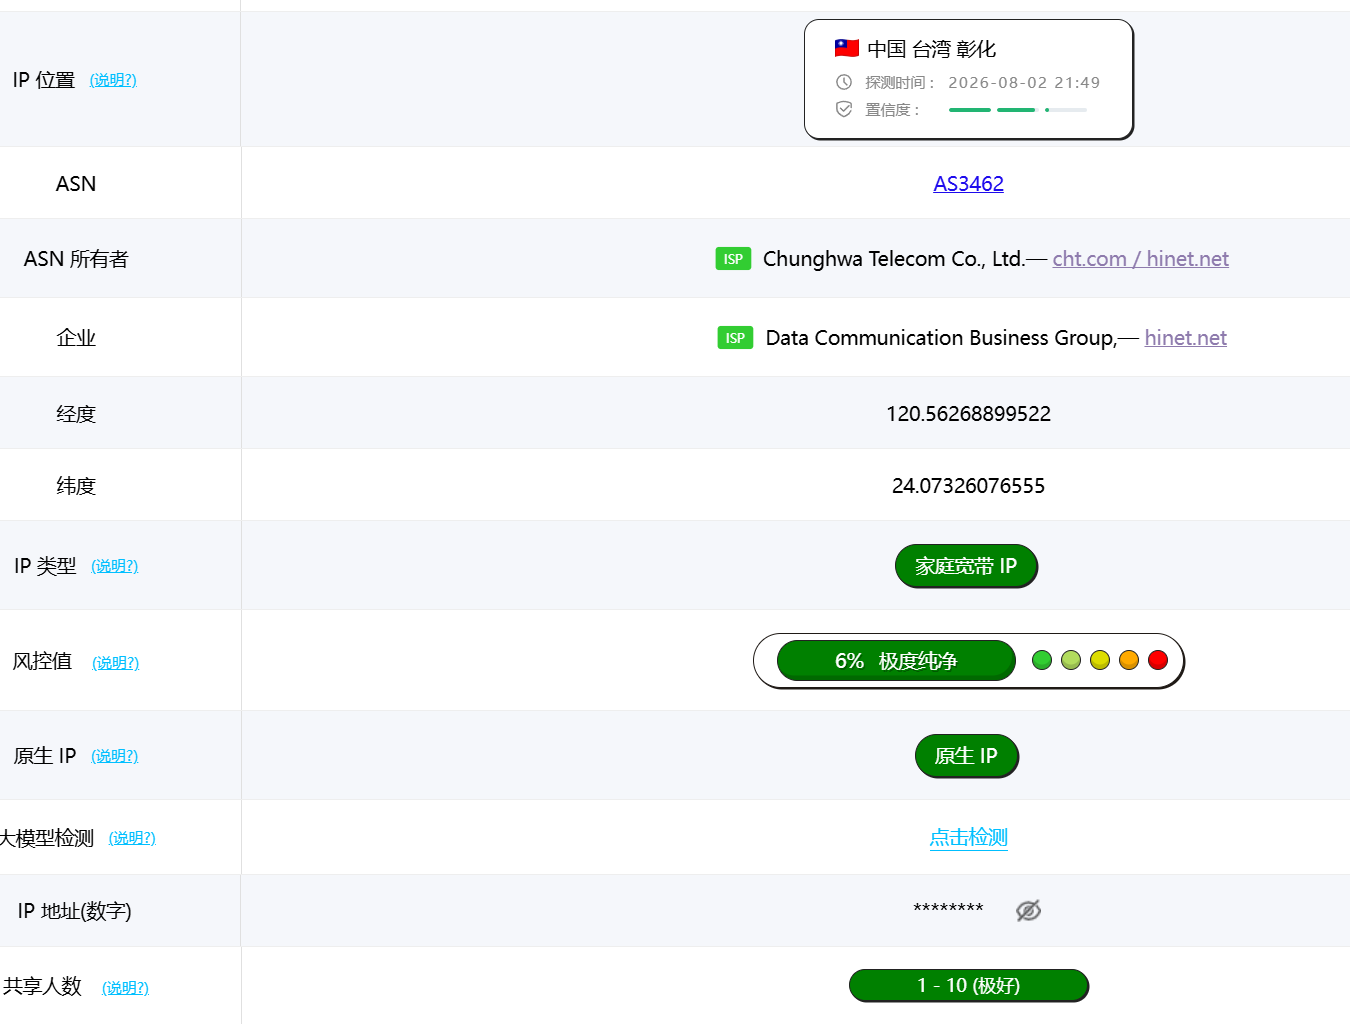Click the red risk level dot
Image resolution: width=1350 pixels, height=1024 pixels.
click(1158, 660)
